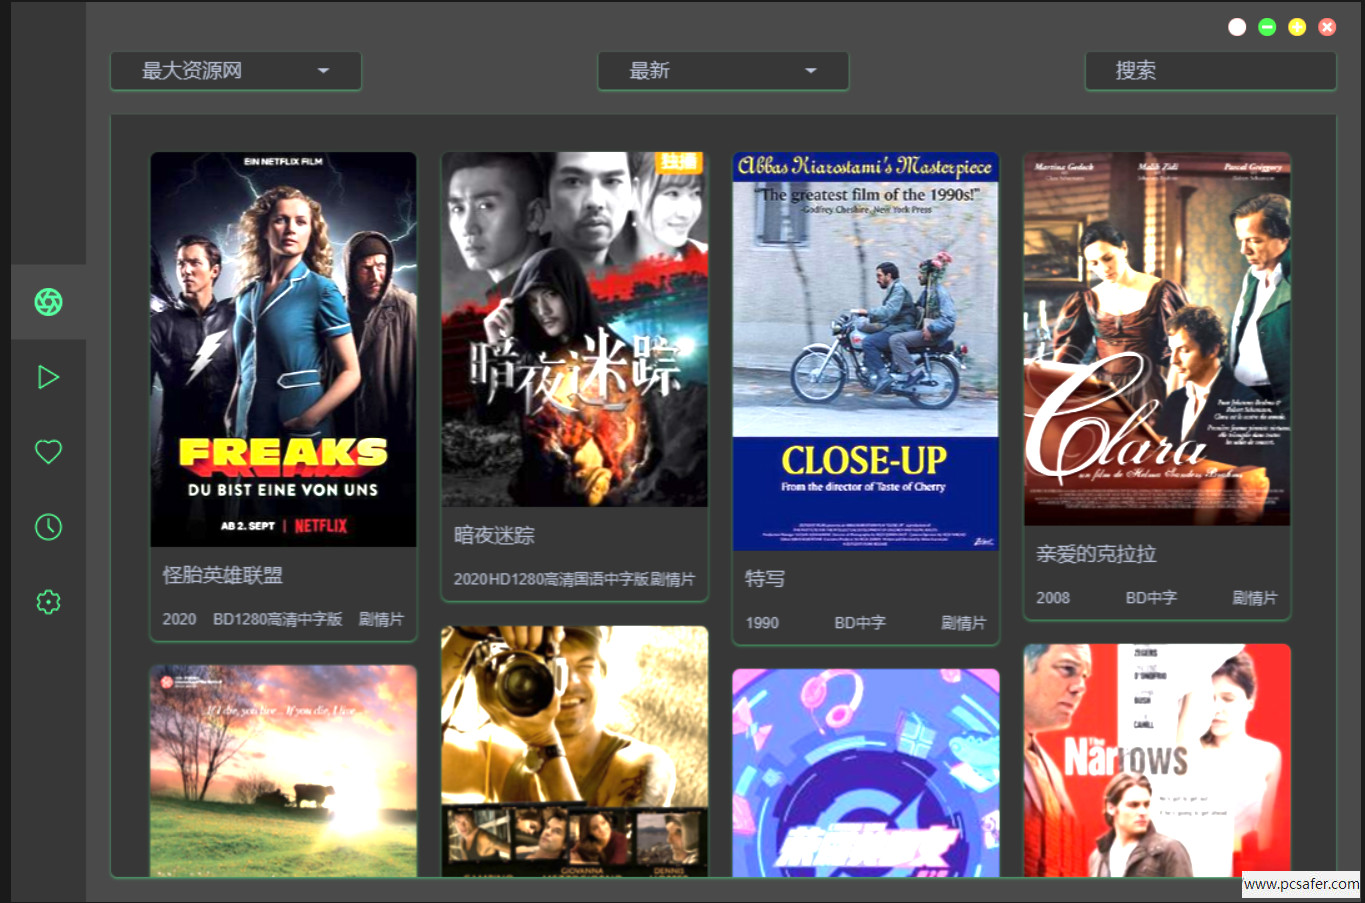Image resolution: width=1365 pixels, height=903 pixels.
Task: Click the 怪胎英雄联盟 title text
Action: 223,575
